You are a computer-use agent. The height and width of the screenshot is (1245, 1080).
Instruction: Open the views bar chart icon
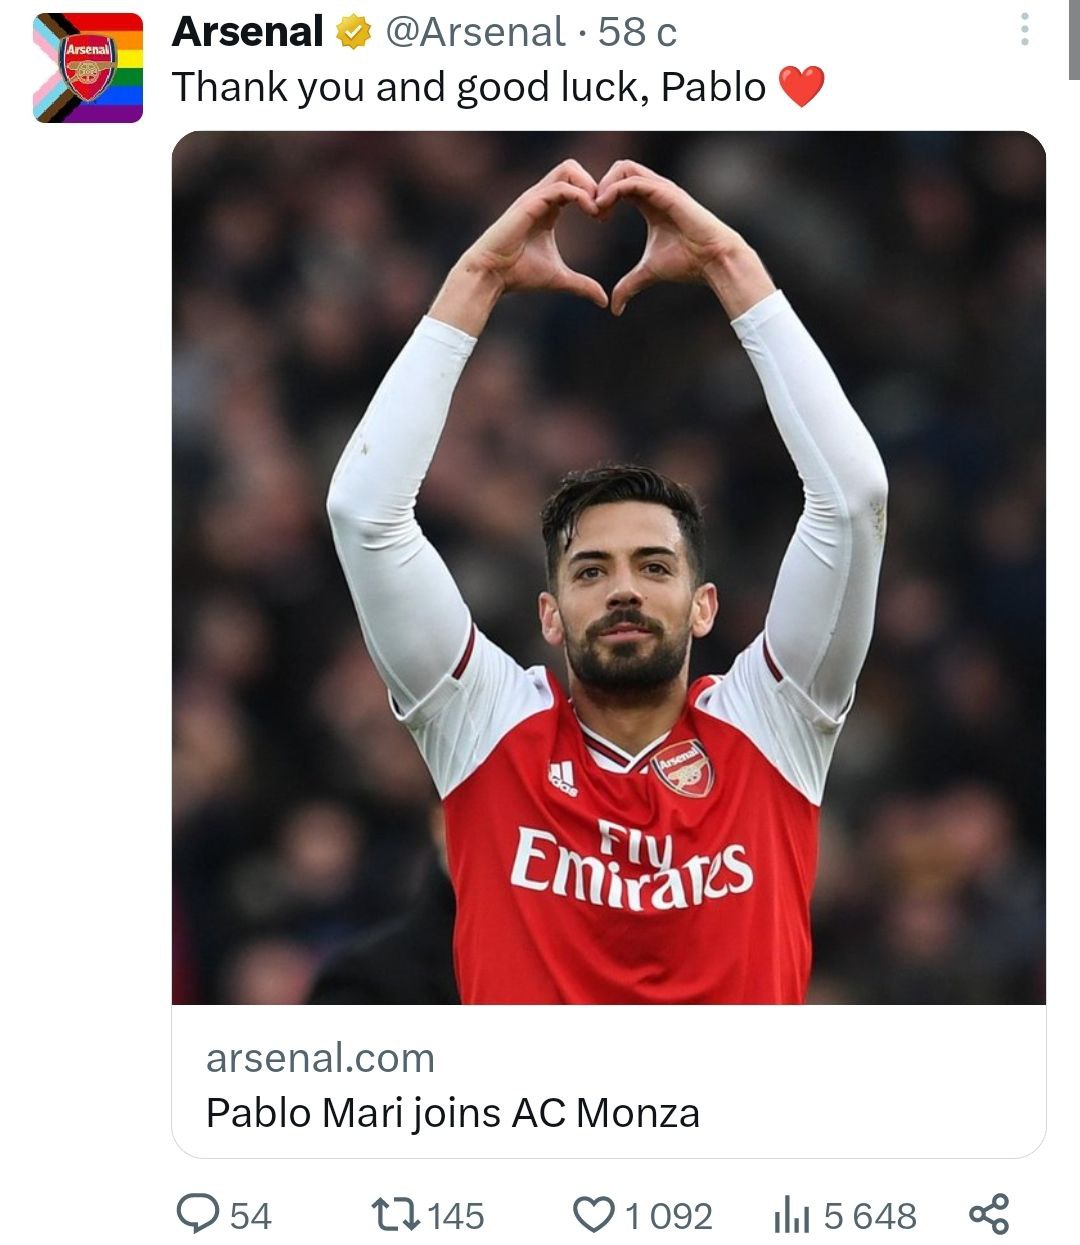(x=791, y=1216)
